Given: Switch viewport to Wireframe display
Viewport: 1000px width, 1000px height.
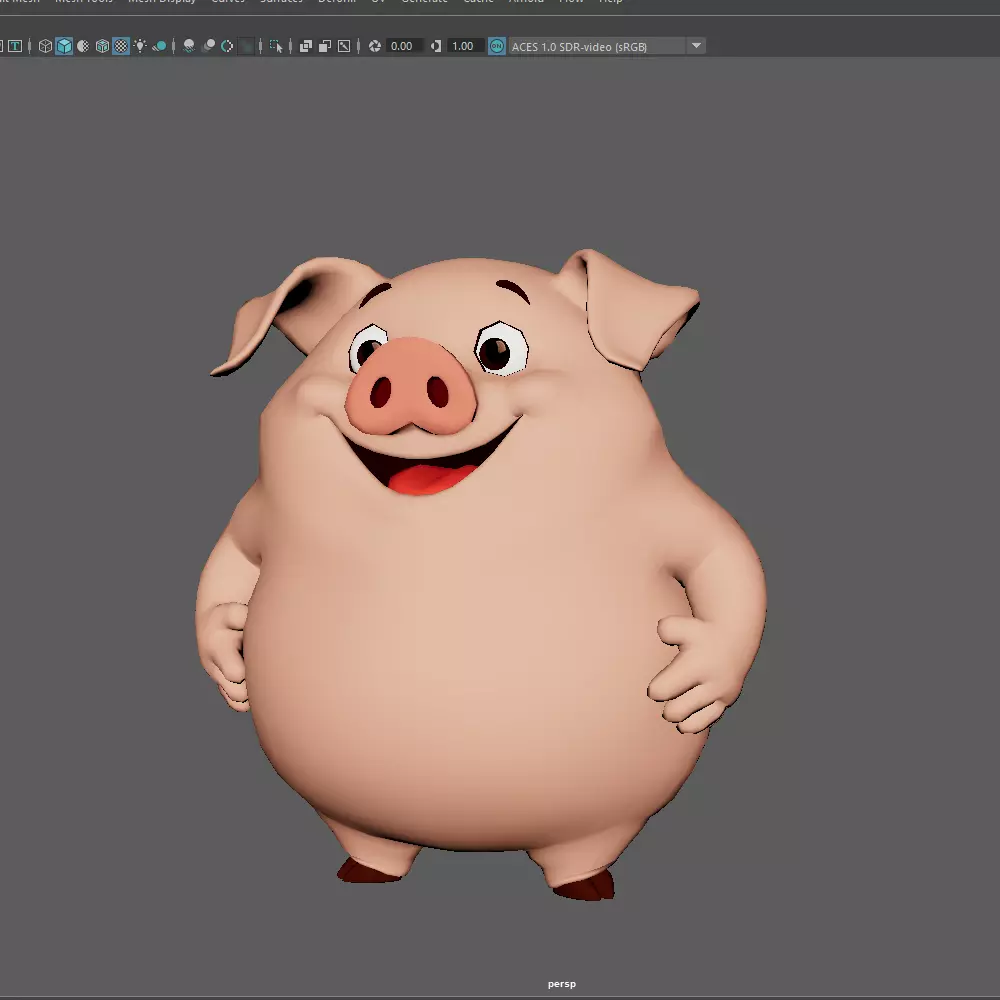Looking at the screenshot, I should click(45, 46).
